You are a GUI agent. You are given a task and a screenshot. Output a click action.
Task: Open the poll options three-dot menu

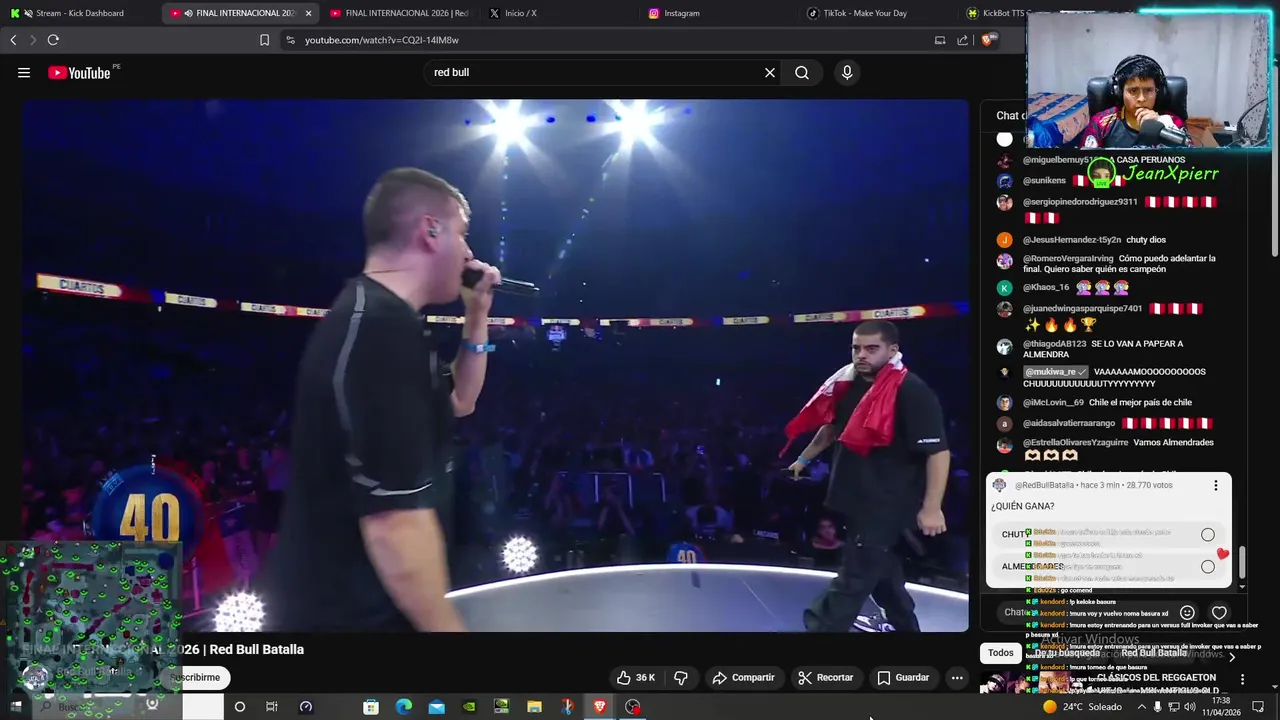(x=1216, y=485)
